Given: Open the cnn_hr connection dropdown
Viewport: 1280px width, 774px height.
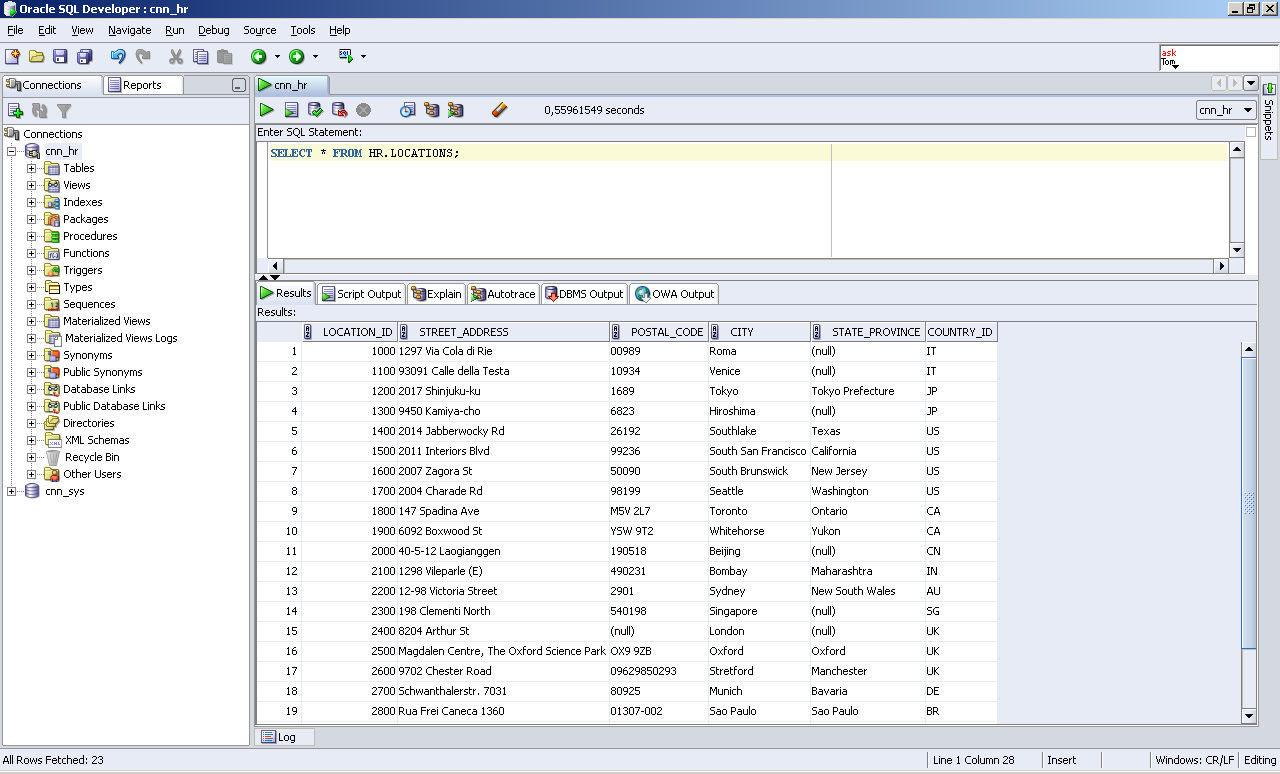Looking at the screenshot, I should pyautogui.click(x=1226, y=110).
